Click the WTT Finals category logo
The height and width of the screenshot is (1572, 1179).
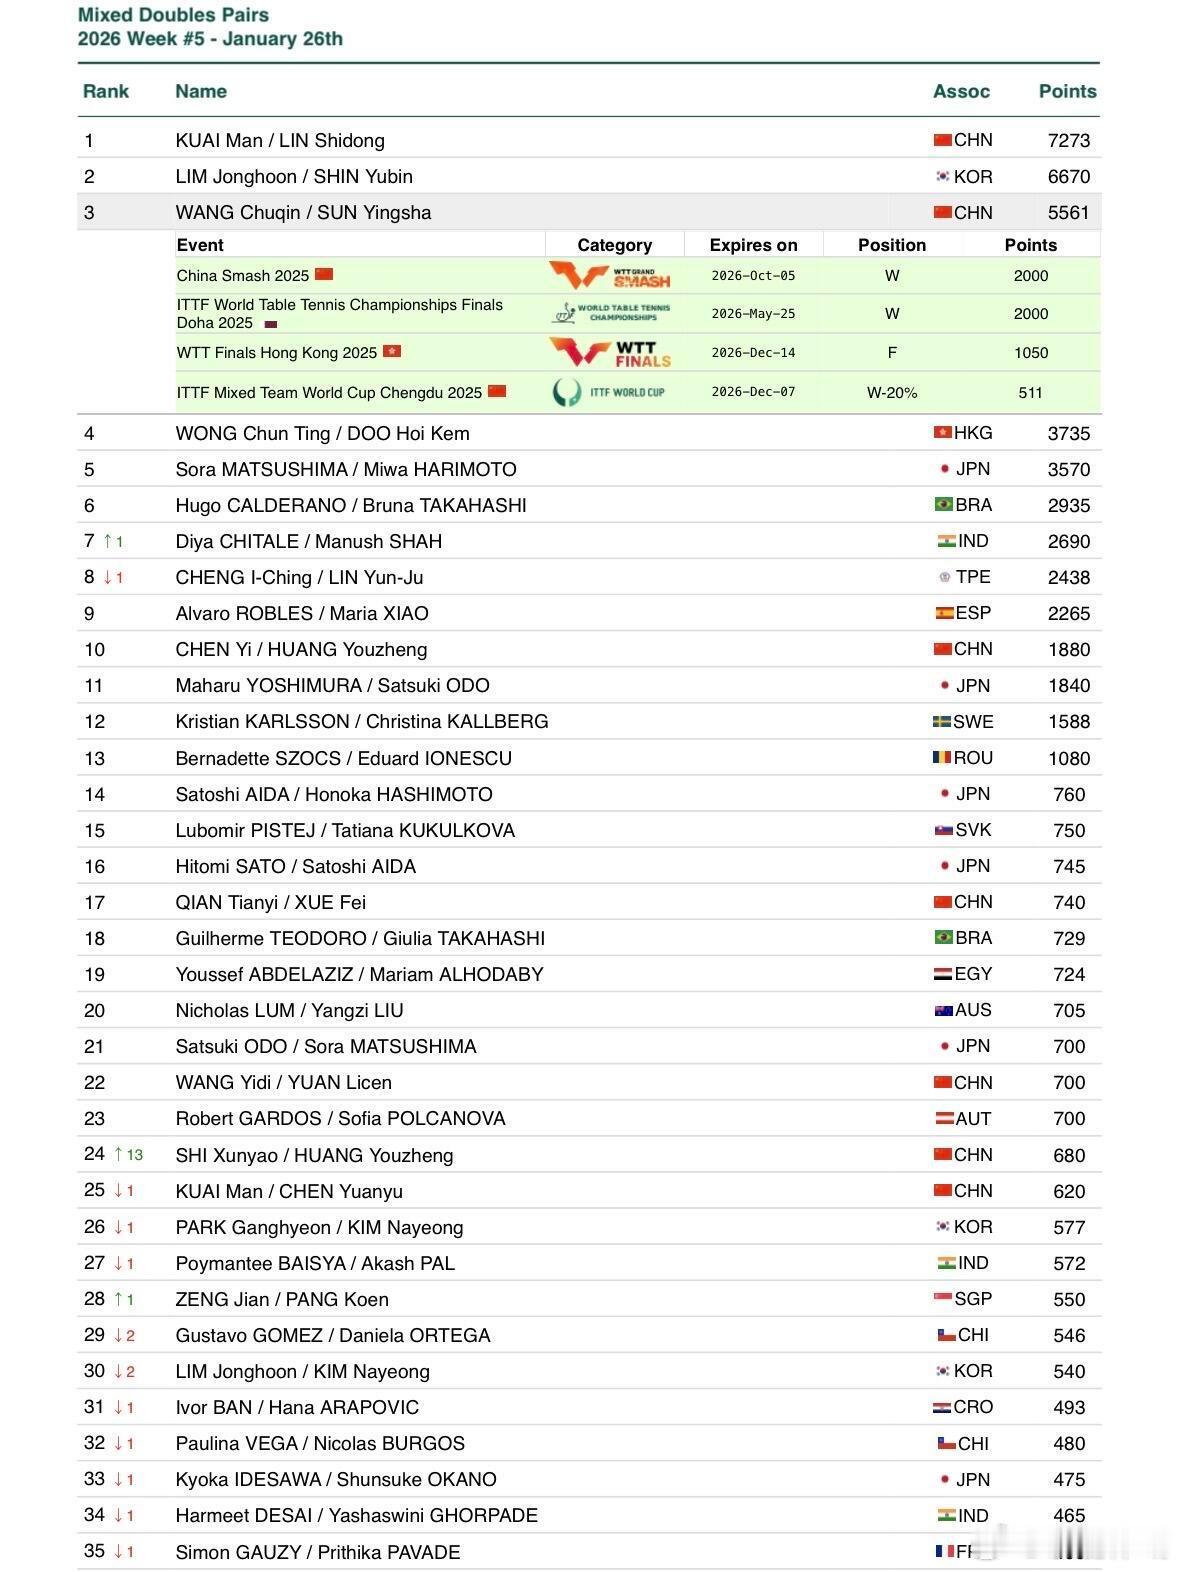coord(609,352)
